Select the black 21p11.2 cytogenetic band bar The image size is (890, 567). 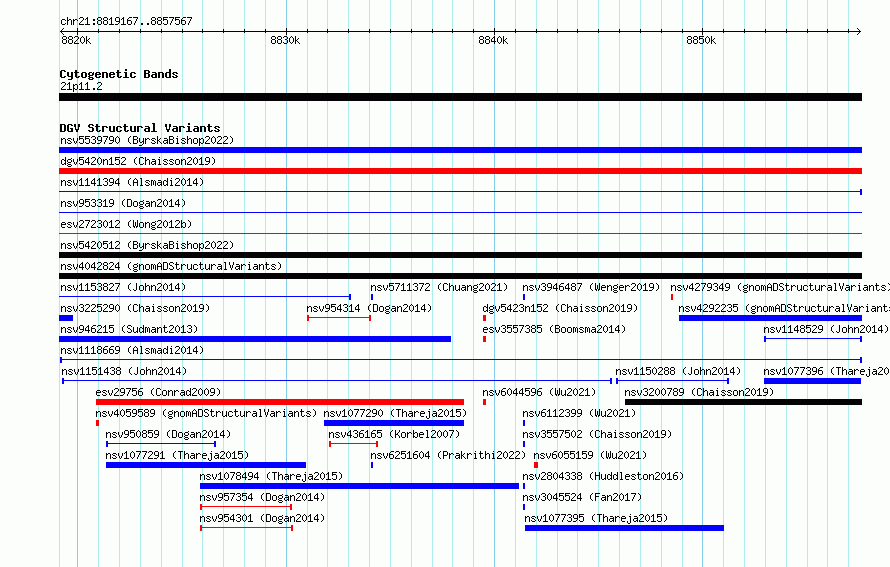click(x=460, y=97)
